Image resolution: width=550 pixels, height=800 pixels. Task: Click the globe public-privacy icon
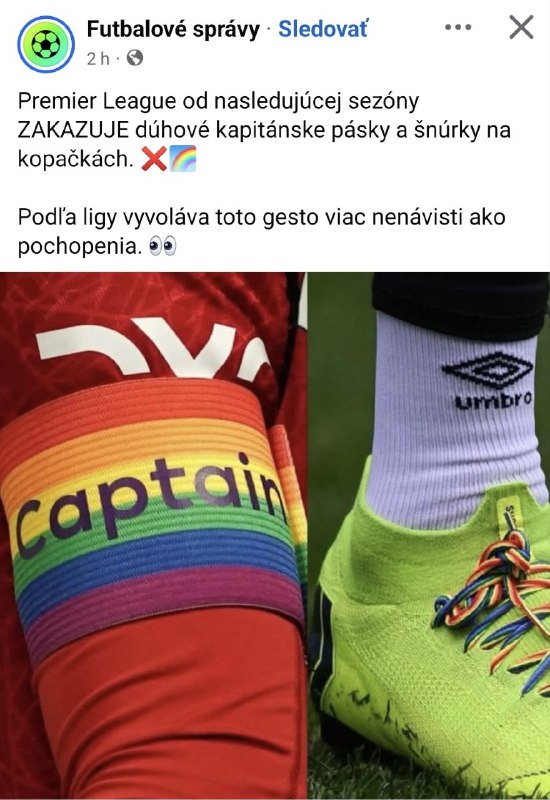point(135,58)
